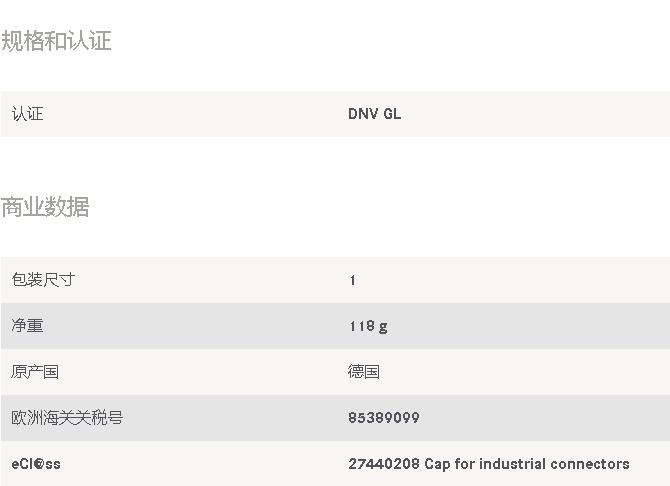The image size is (670, 486).
Task: Click the gray 净重 table row
Action: pos(335,326)
